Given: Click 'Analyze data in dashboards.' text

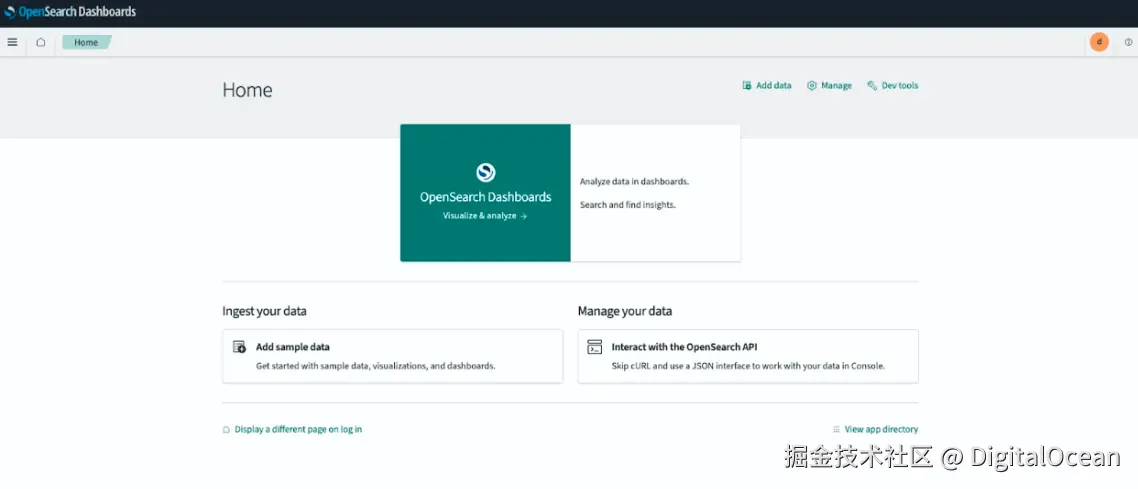Looking at the screenshot, I should (x=634, y=181).
